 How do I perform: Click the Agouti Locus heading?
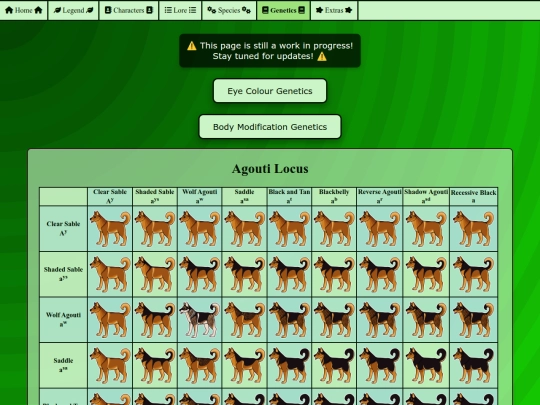pyautogui.click(x=270, y=169)
